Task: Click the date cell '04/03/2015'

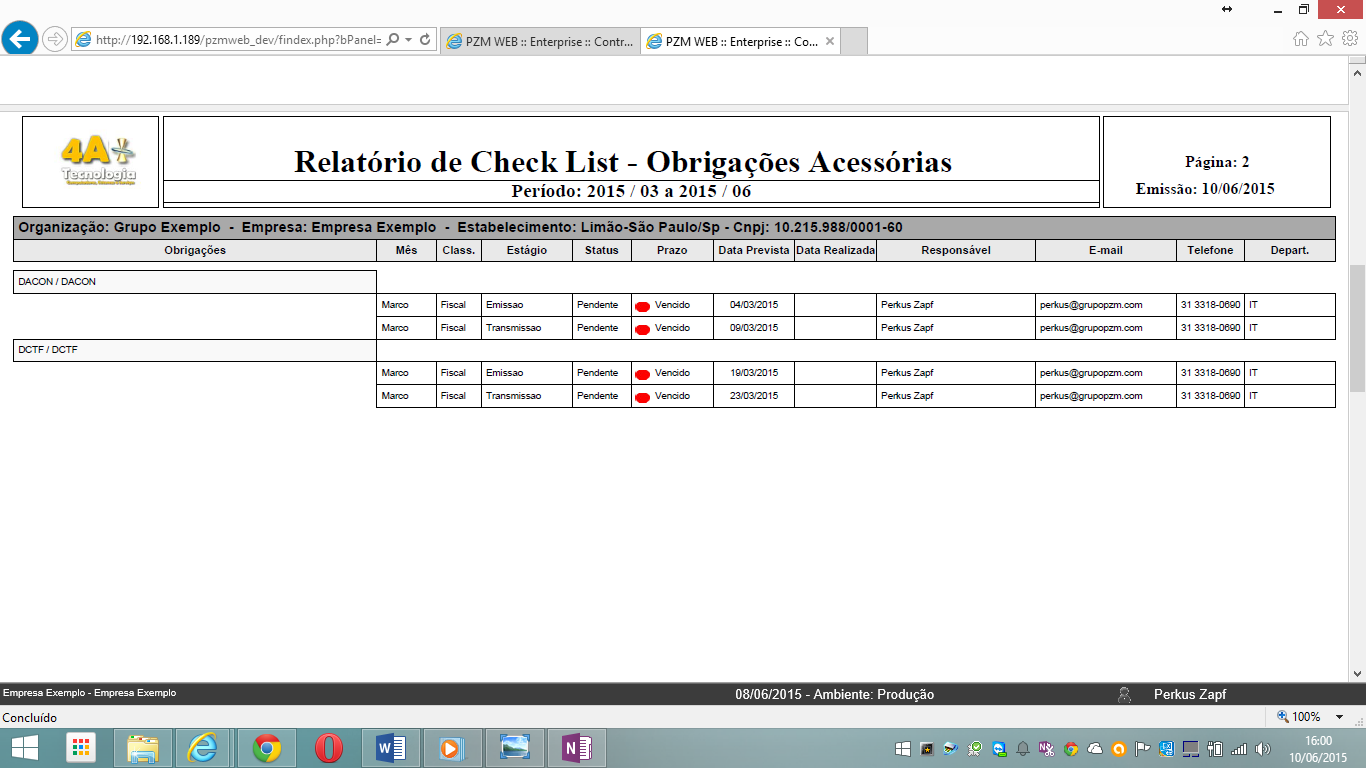Action: click(x=754, y=304)
